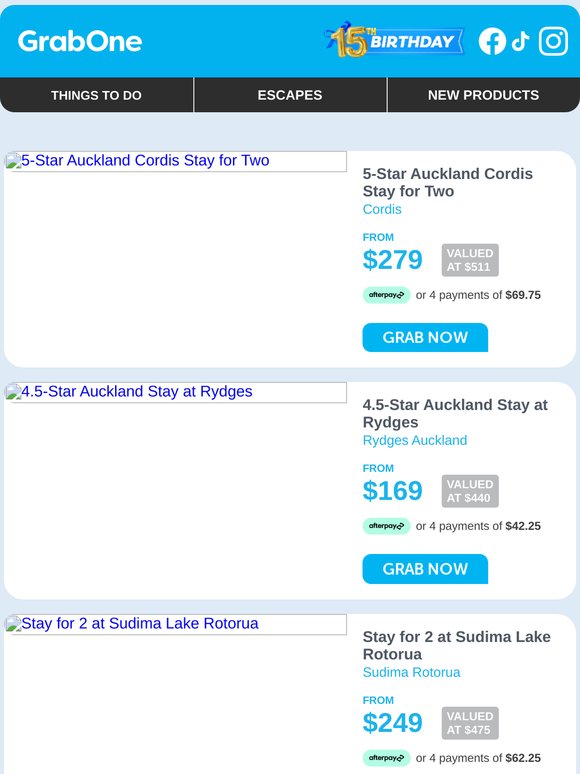Screen dimensions: 580x774
Task: Open the 4.5-Star Rydges image placeholder
Action: (176, 392)
